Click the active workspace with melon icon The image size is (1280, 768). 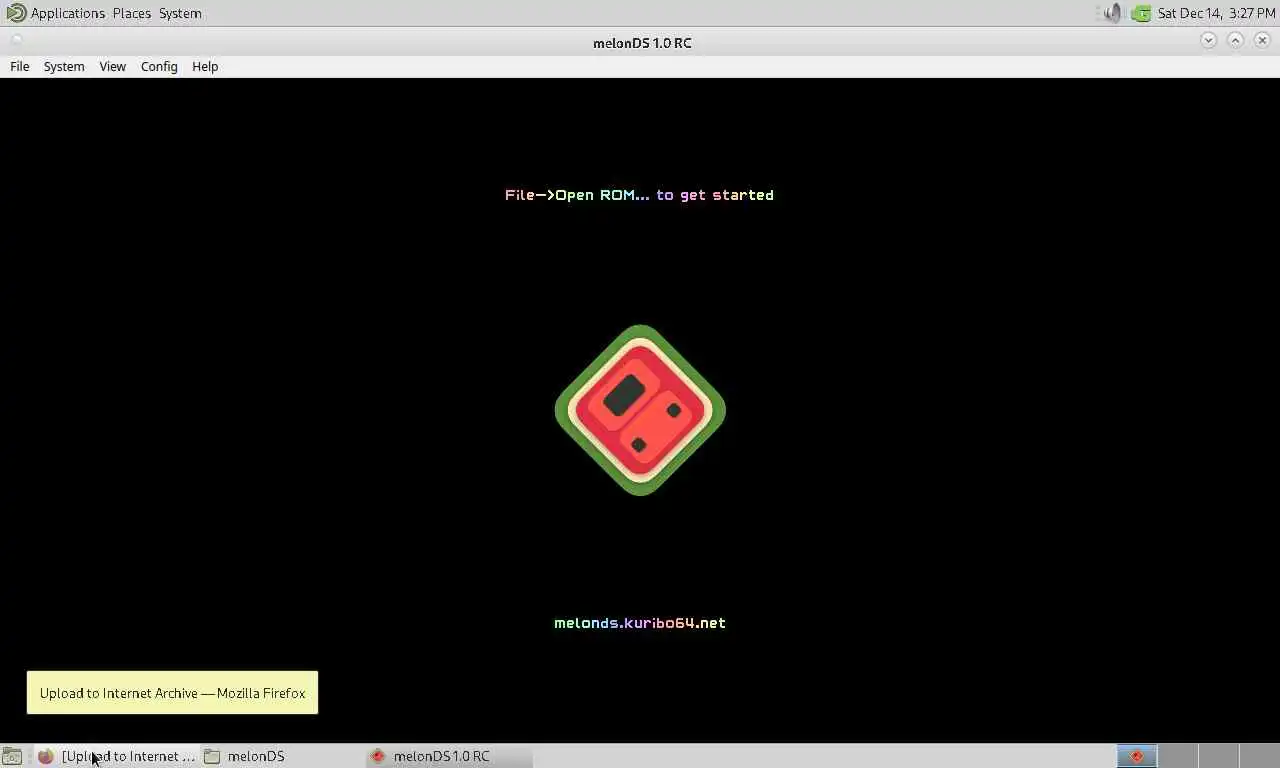1136,756
